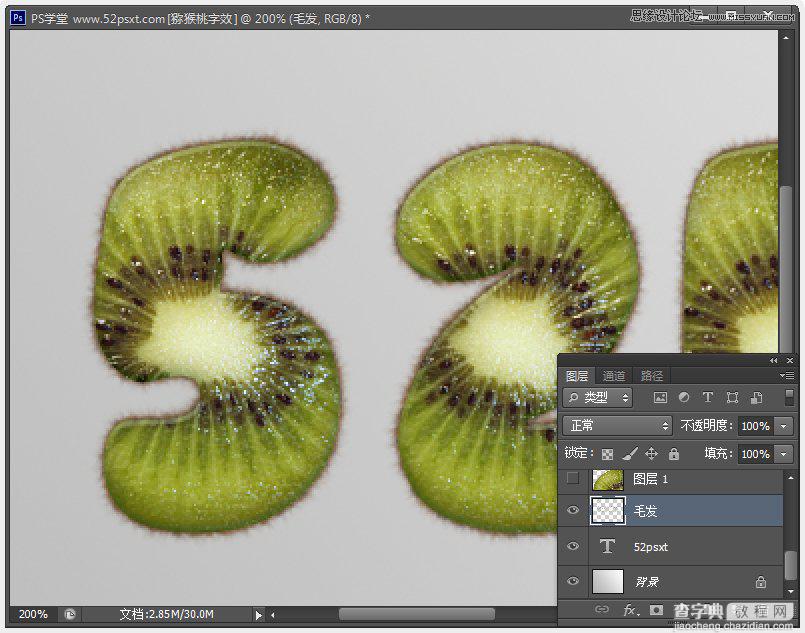Hide the 背景 layer

(573, 581)
